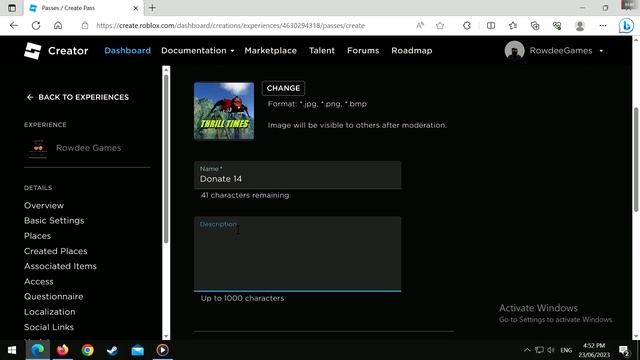View site information lock icon
The height and width of the screenshot is (360, 640).
[x=85, y=25]
